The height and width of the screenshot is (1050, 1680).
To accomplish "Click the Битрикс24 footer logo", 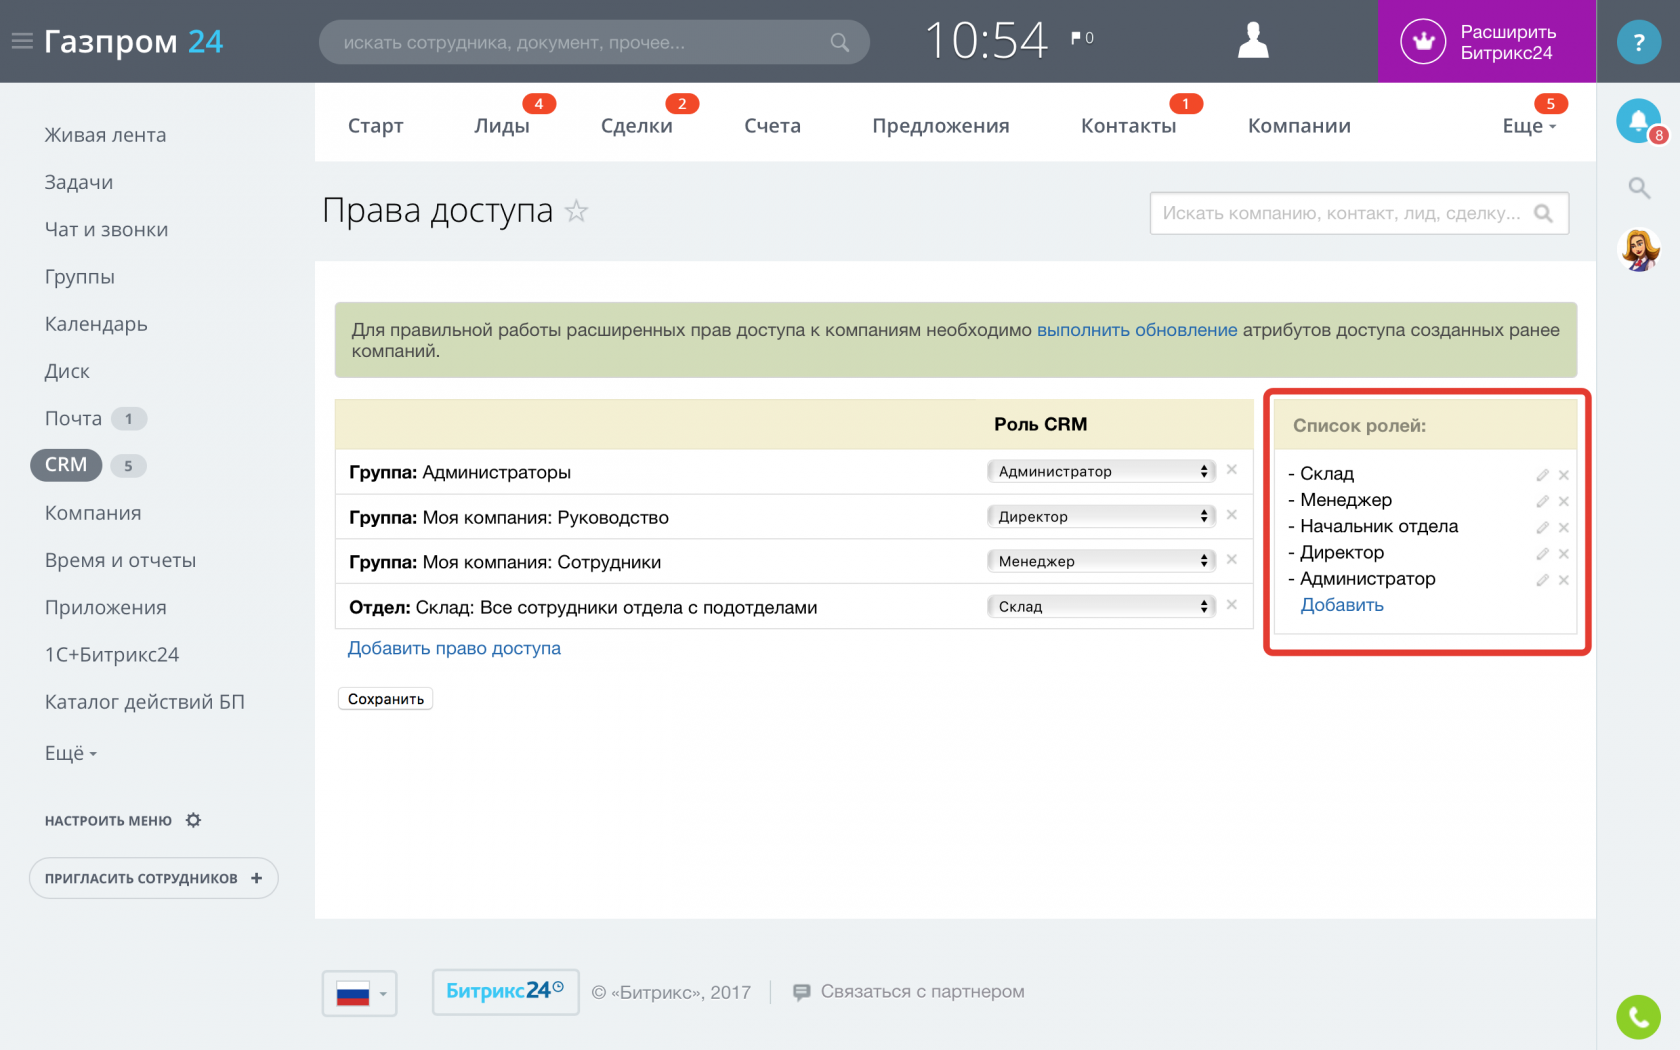I will [505, 991].
